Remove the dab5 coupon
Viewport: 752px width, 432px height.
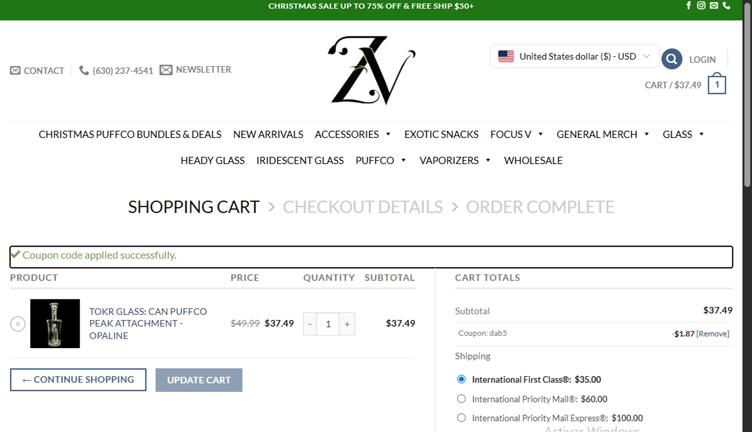tap(713, 334)
